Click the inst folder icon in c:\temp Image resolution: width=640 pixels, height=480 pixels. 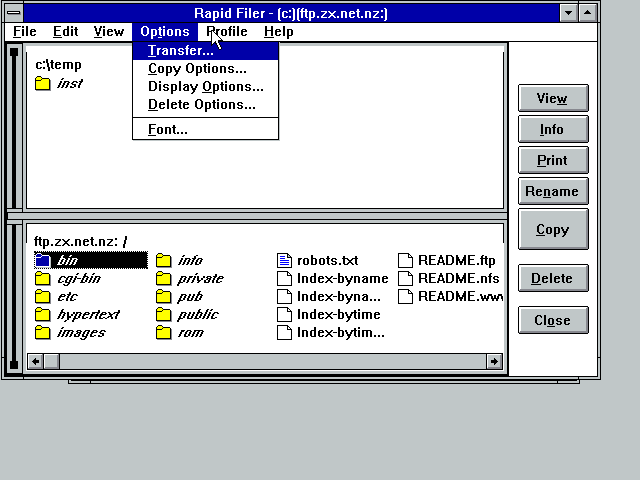point(42,84)
